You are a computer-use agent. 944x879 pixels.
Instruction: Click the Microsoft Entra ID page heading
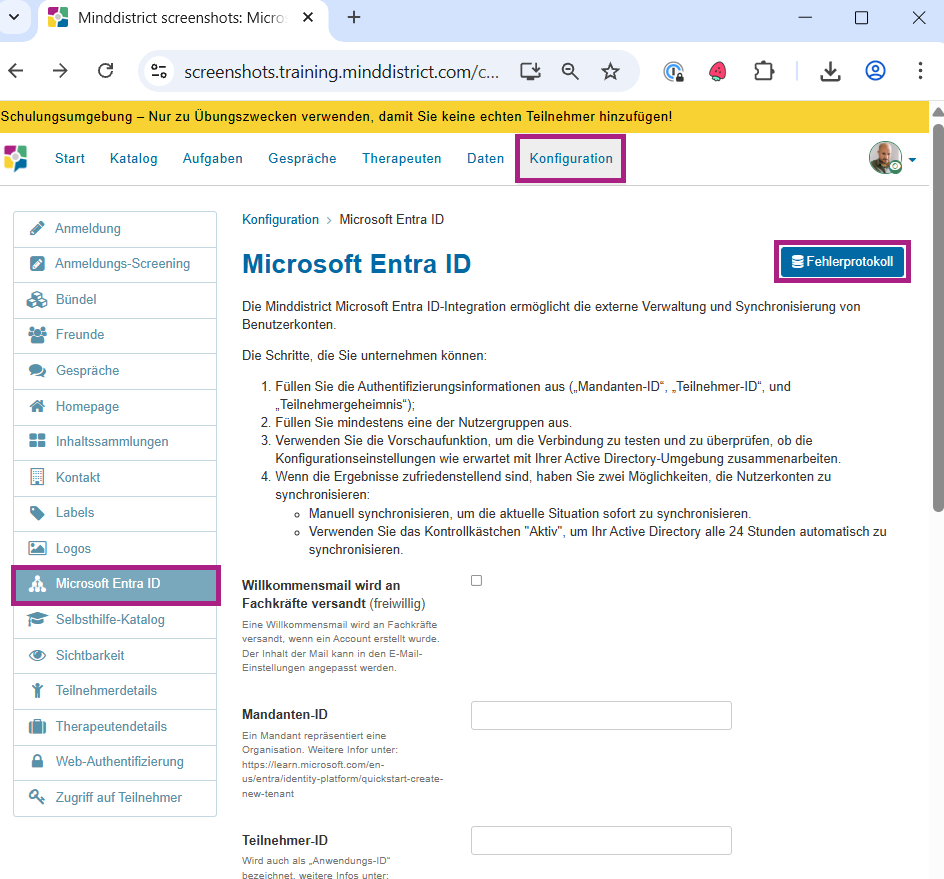coord(356,264)
